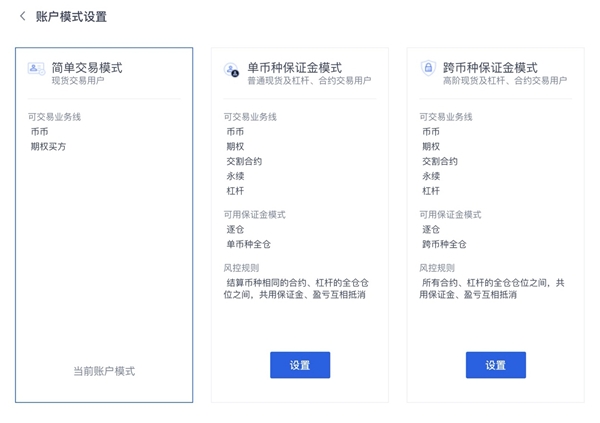Click 交割合约 in single-currency card
Screen dimensions: 600x423
pos(244,161)
